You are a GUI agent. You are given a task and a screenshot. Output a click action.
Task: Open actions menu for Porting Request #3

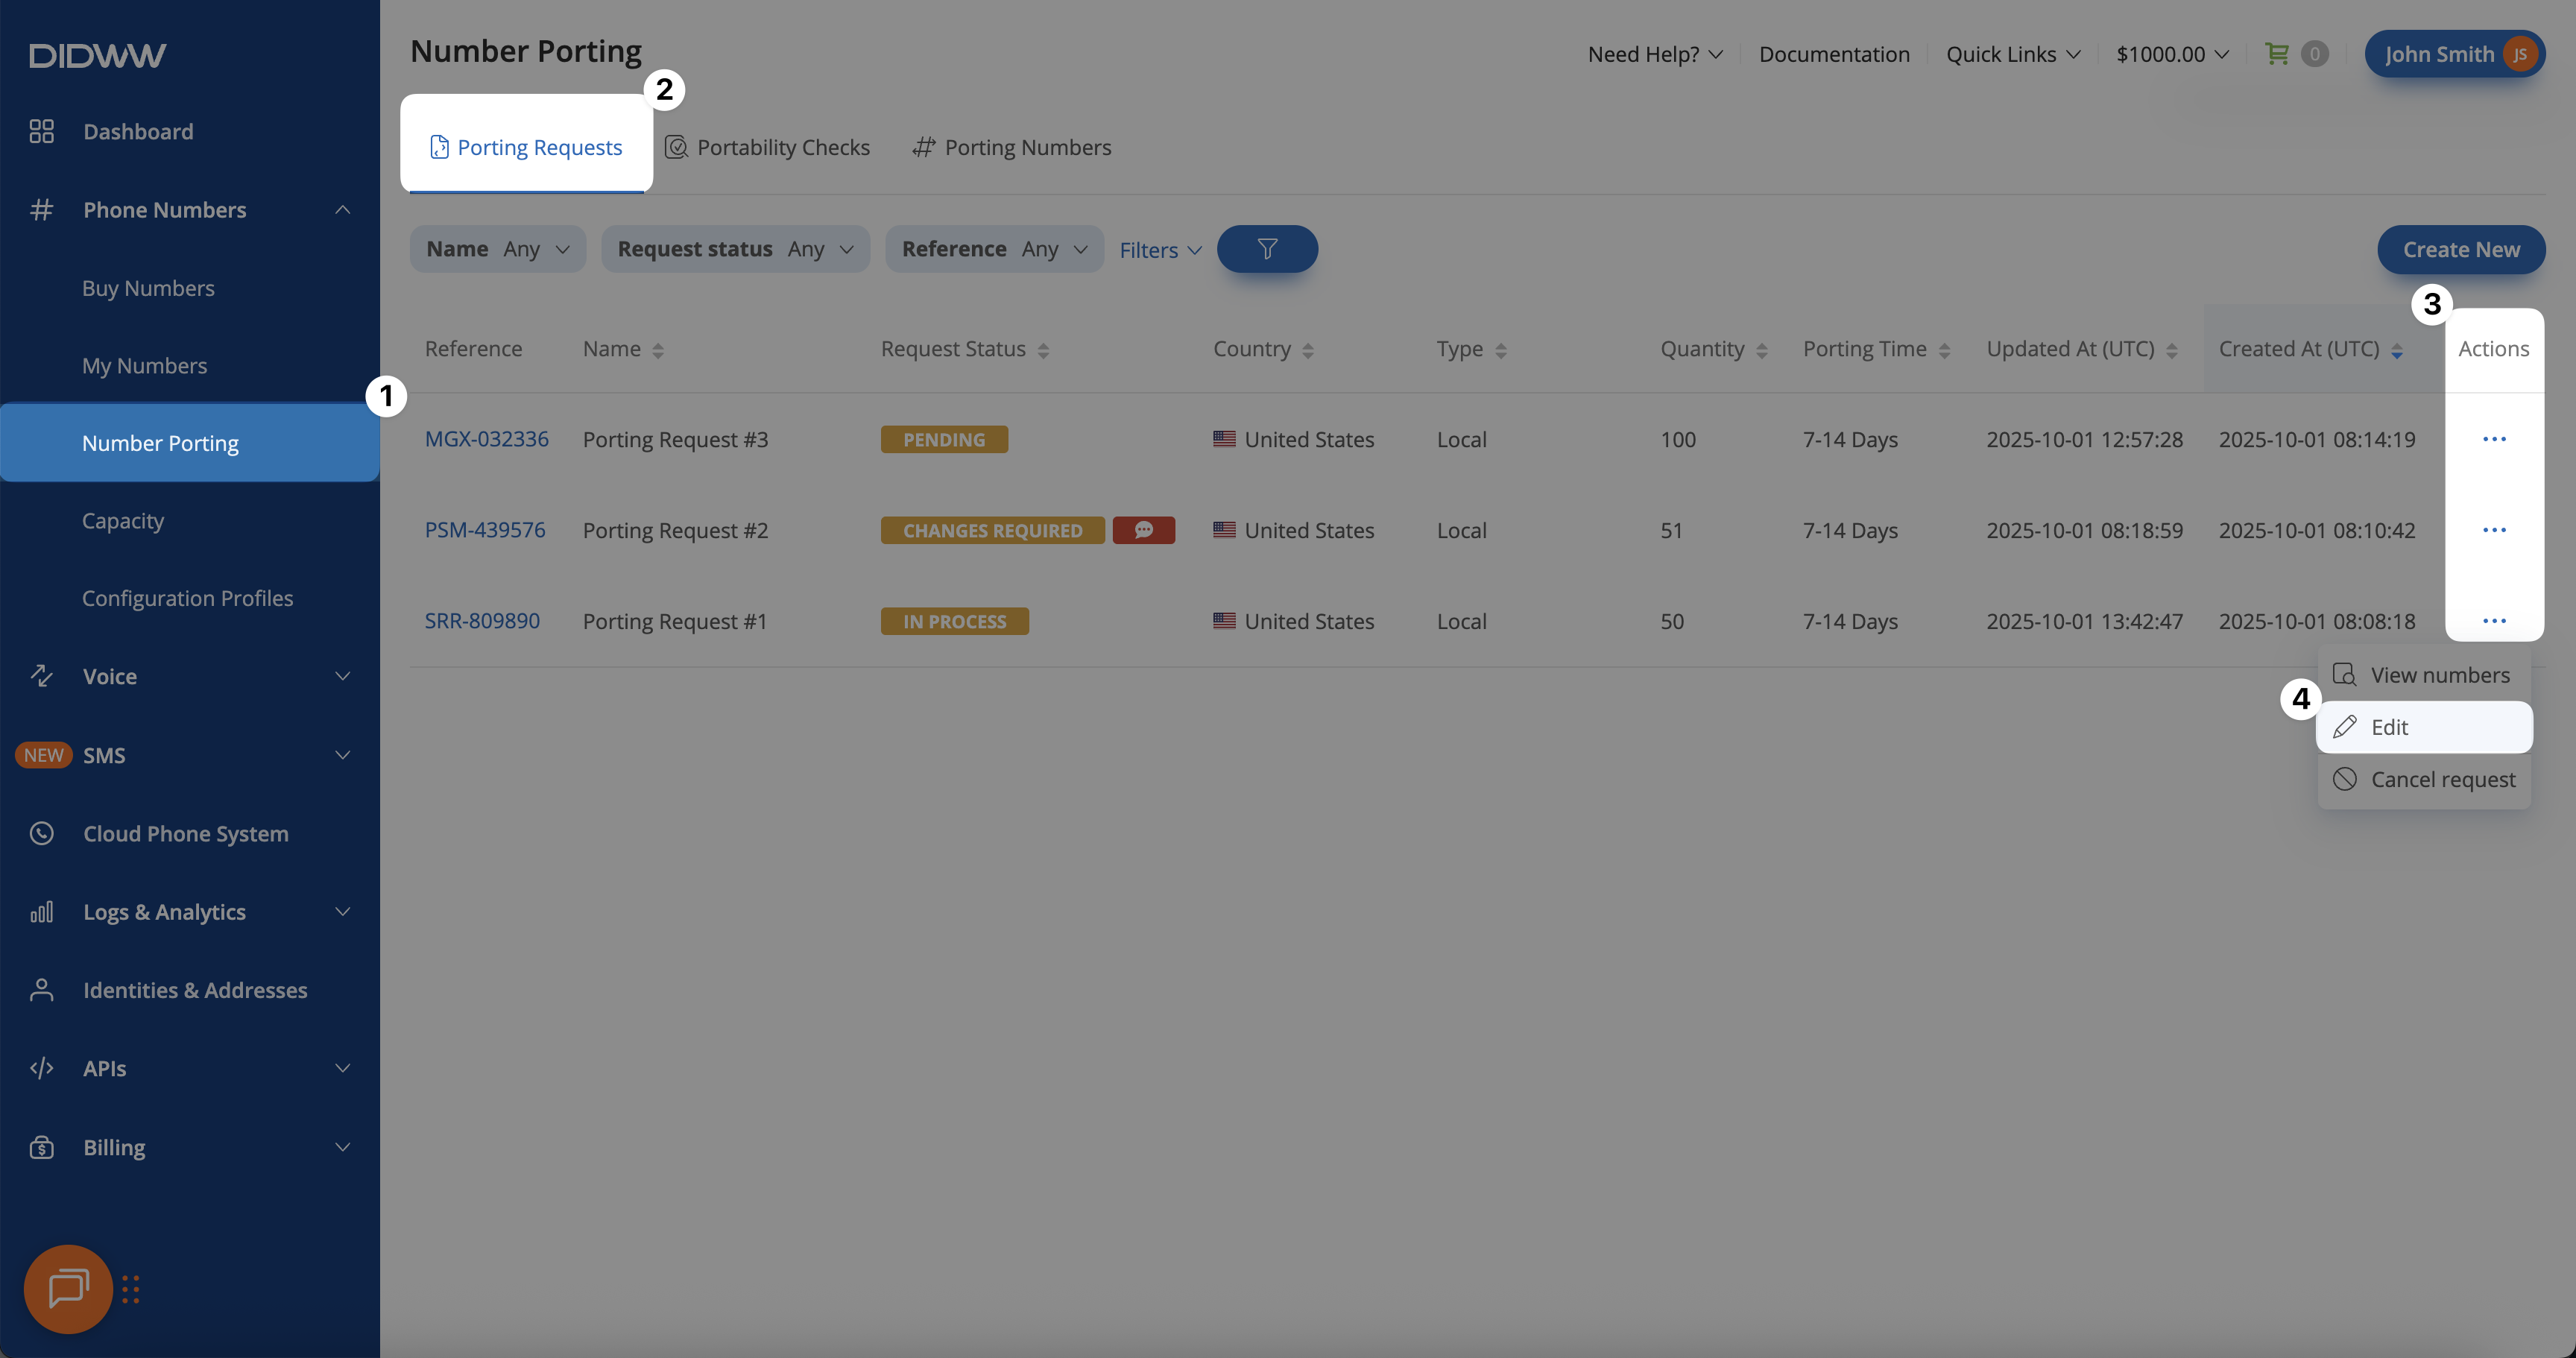pyautogui.click(x=2494, y=439)
